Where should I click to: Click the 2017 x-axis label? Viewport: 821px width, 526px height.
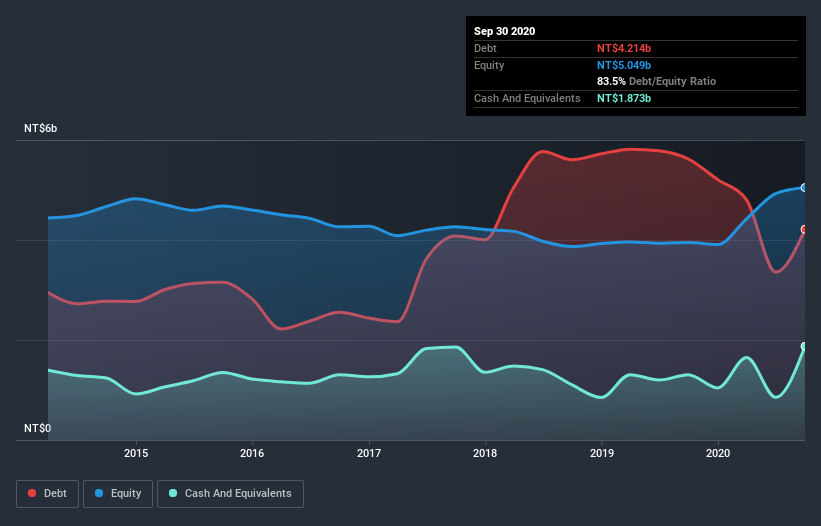(369, 453)
